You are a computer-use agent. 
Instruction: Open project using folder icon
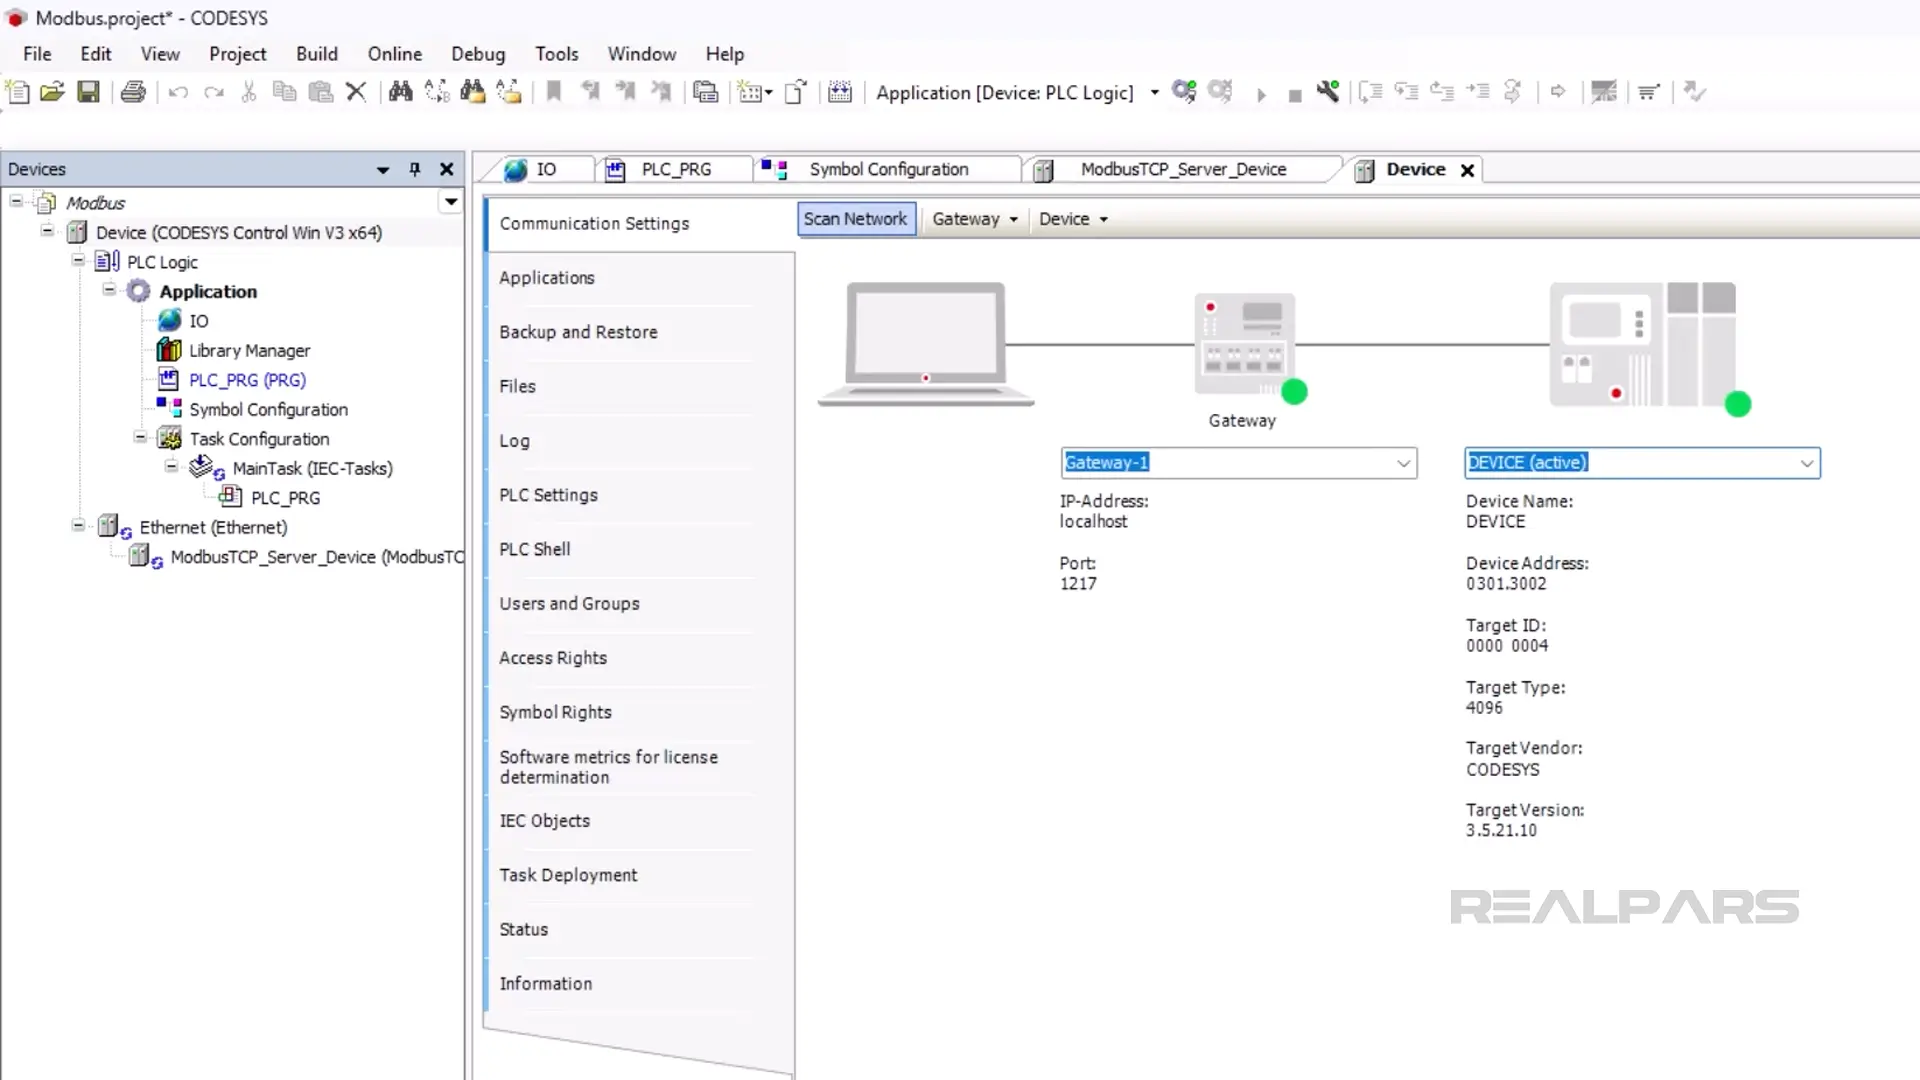(53, 92)
